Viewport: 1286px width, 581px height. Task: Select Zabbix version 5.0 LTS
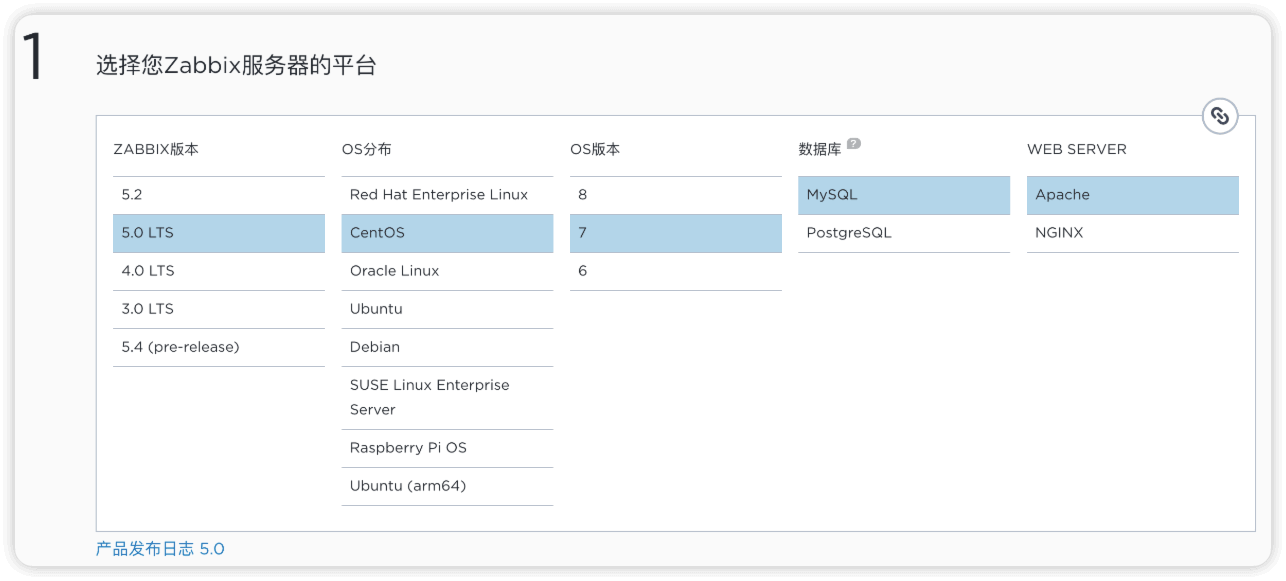click(219, 233)
